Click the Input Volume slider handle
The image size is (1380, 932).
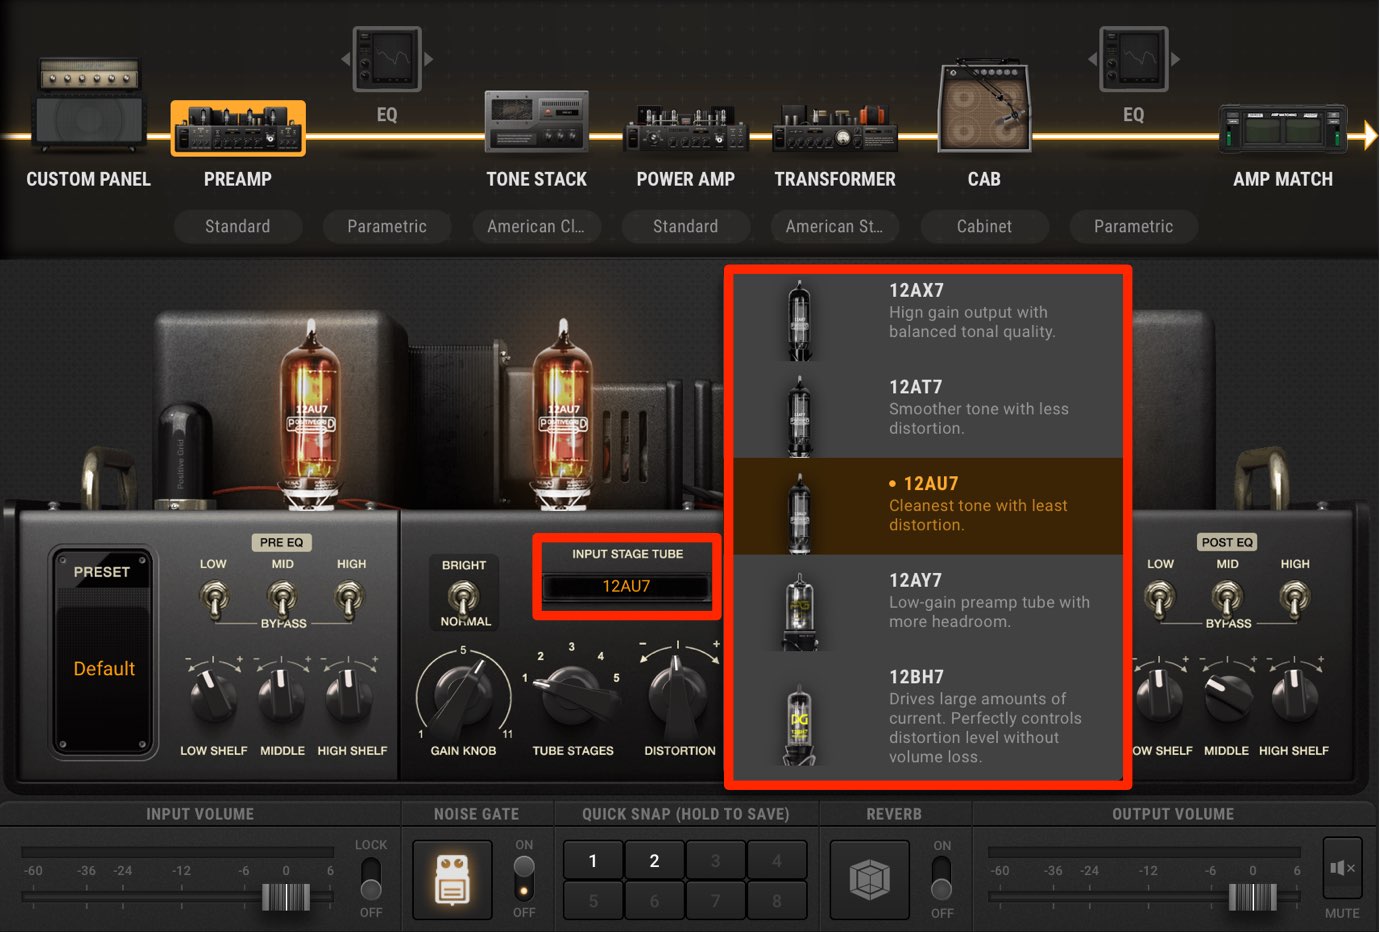pos(286,897)
